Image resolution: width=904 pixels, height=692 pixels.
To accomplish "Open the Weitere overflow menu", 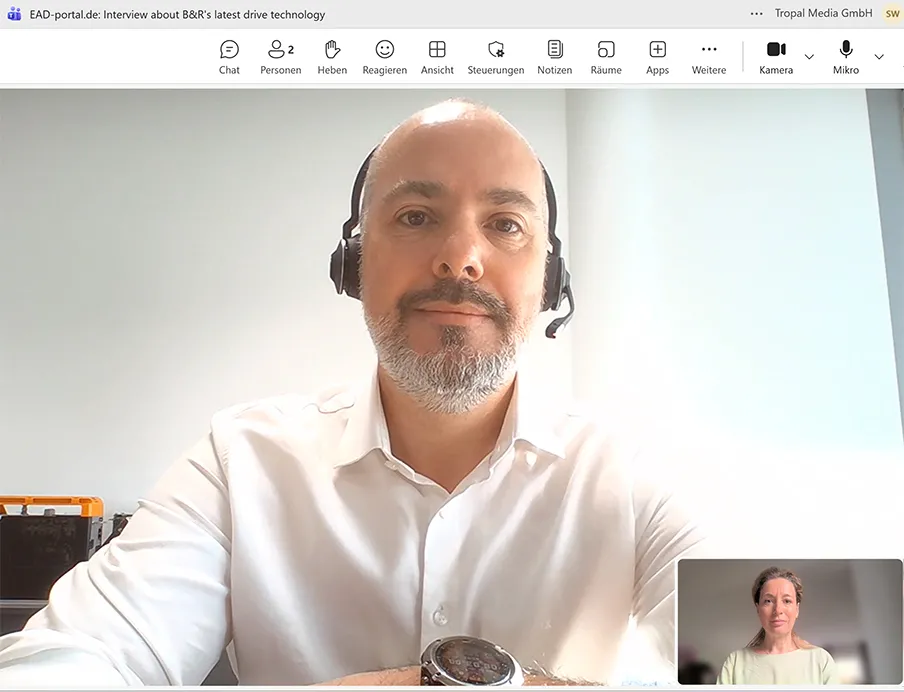I will [x=709, y=55].
